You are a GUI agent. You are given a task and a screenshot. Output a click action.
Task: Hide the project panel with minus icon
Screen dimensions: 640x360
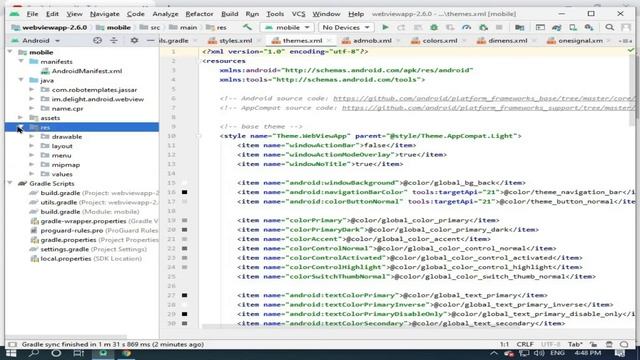pos(151,40)
